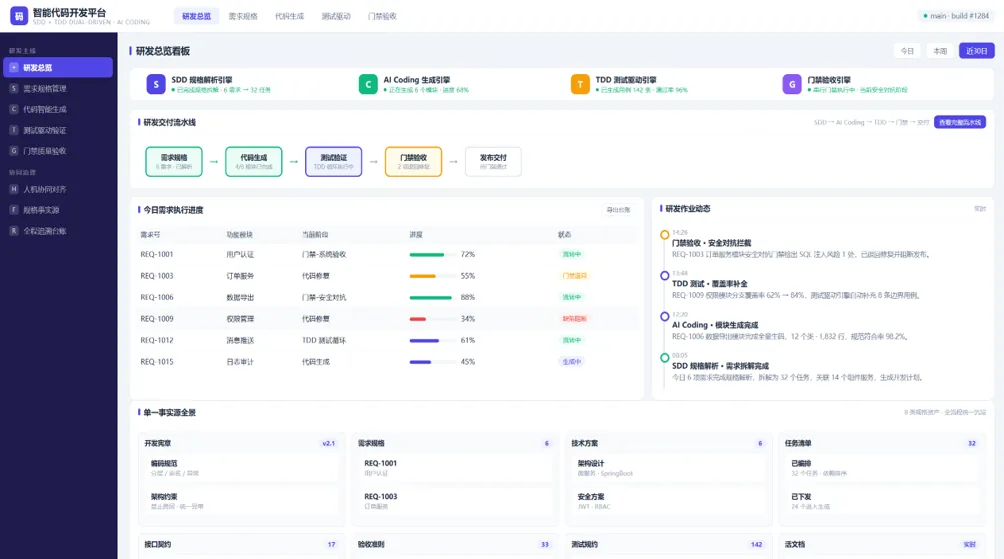Select the 代码生成 pipeline stage box
Viewport: 1004px width, 559px height.
tap(254, 161)
